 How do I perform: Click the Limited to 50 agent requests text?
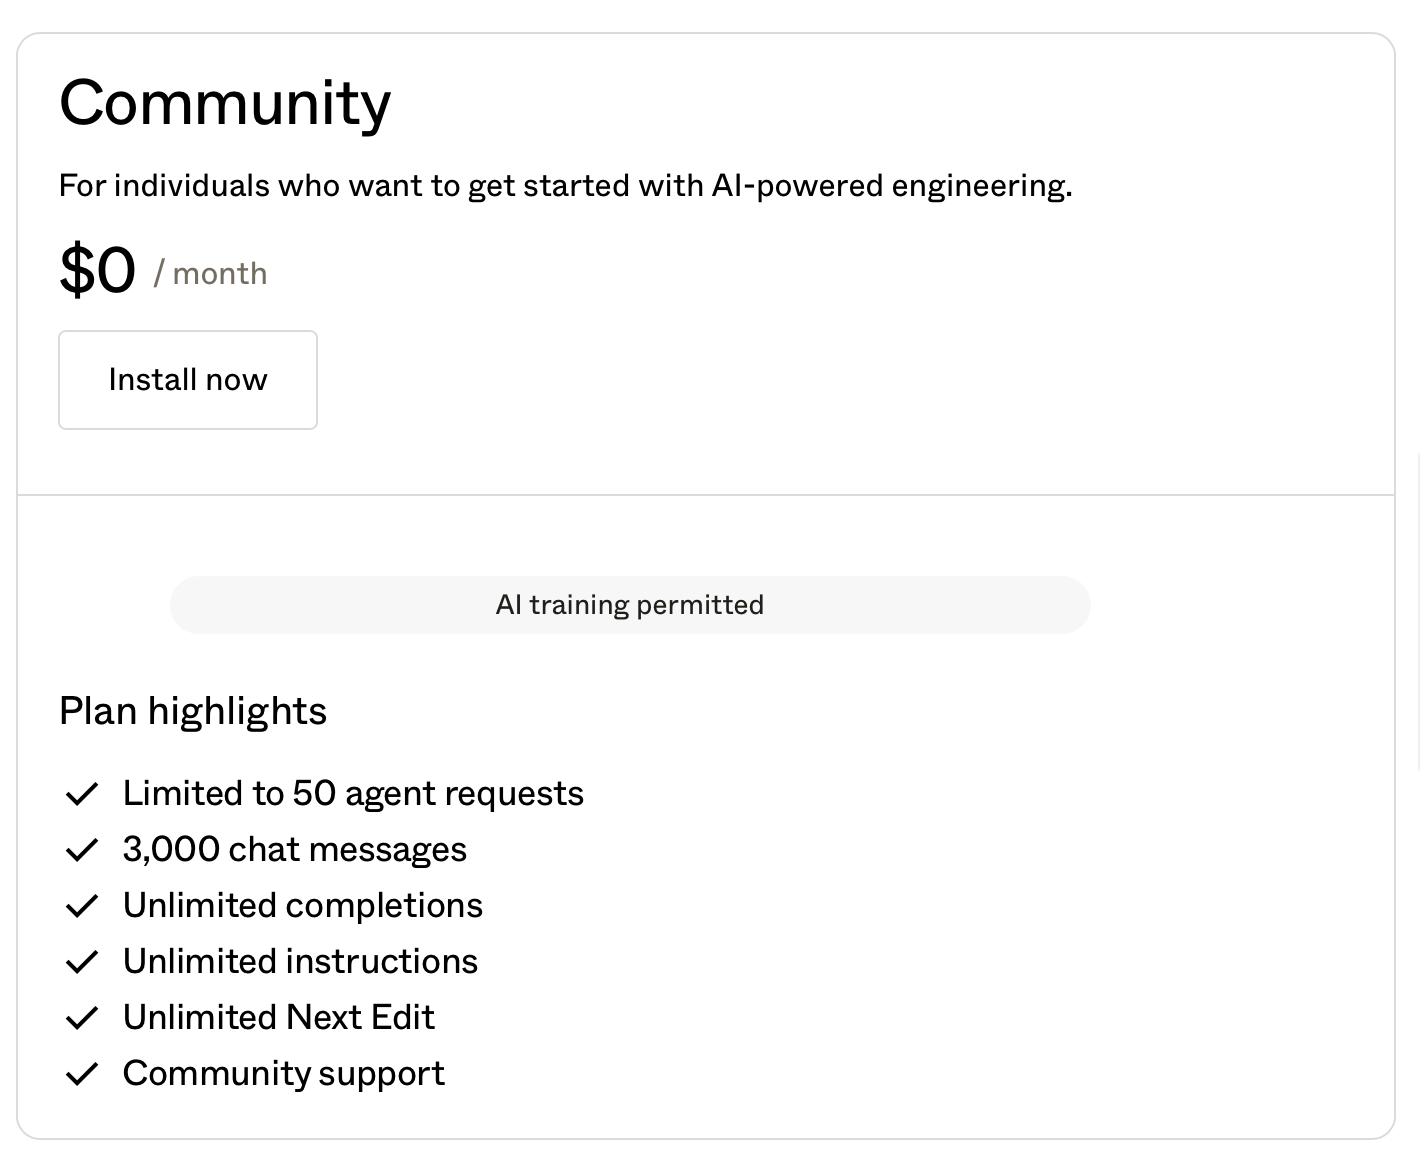(353, 794)
